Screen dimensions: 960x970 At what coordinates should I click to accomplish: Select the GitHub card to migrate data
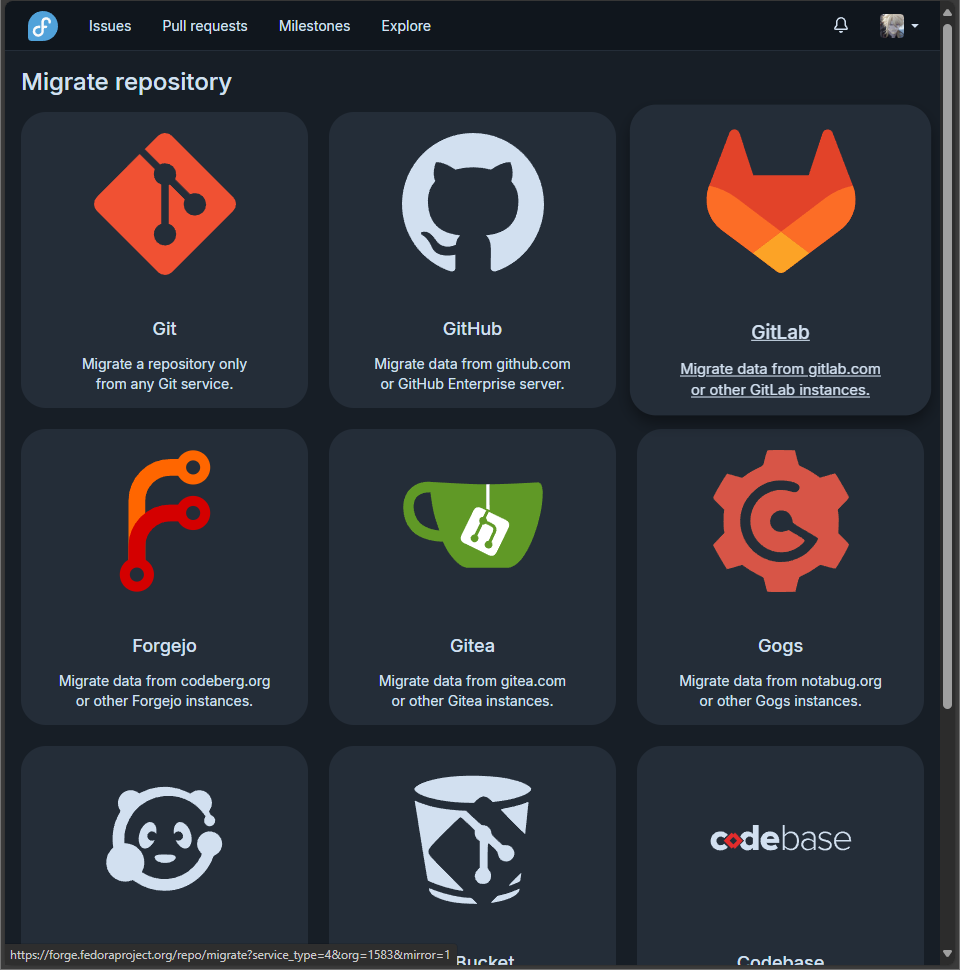click(472, 260)
